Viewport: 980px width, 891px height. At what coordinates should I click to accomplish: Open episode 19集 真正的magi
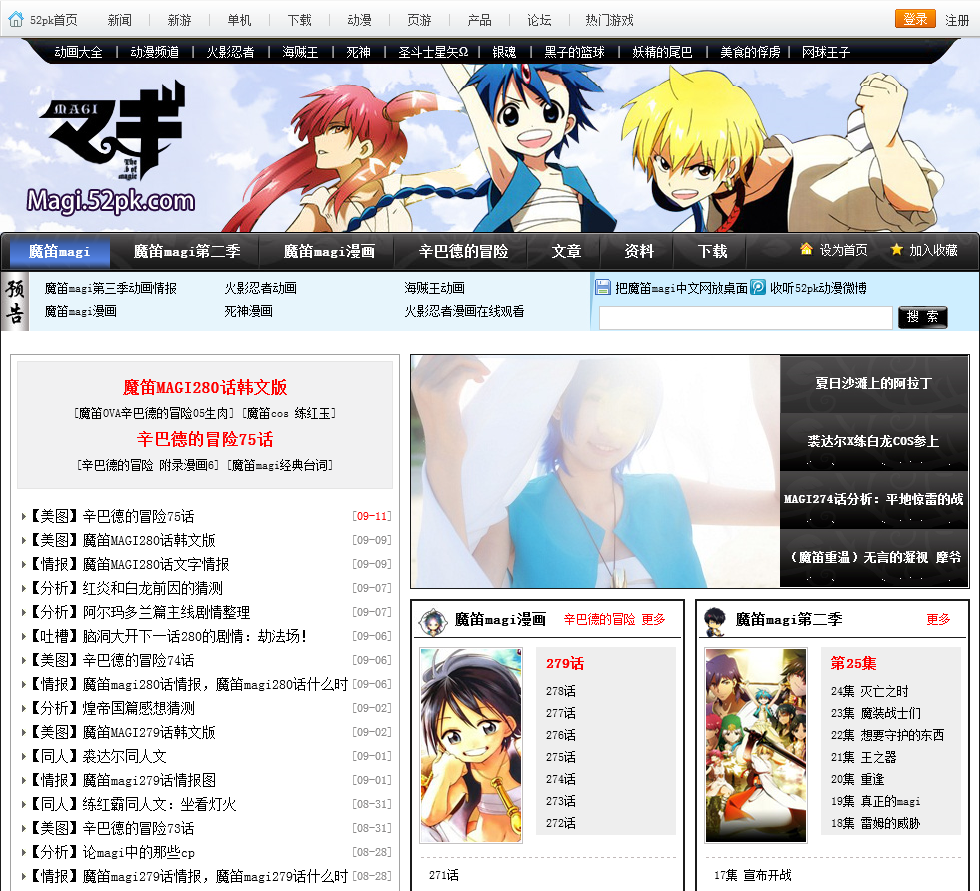(875, 801)
